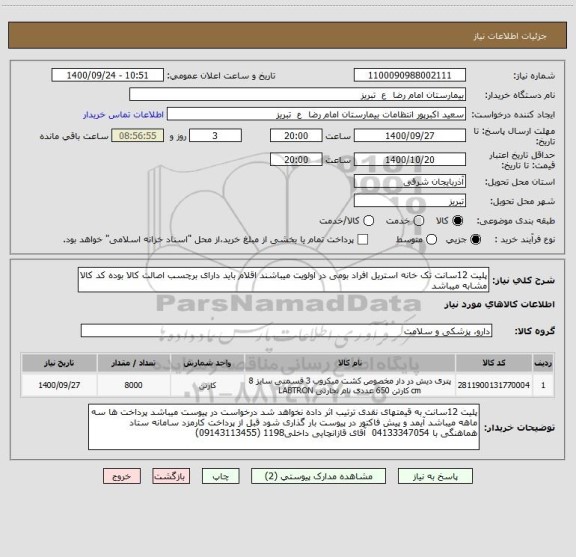Click the نام کالا column header

pyautogui.click(x=350, y=363)
